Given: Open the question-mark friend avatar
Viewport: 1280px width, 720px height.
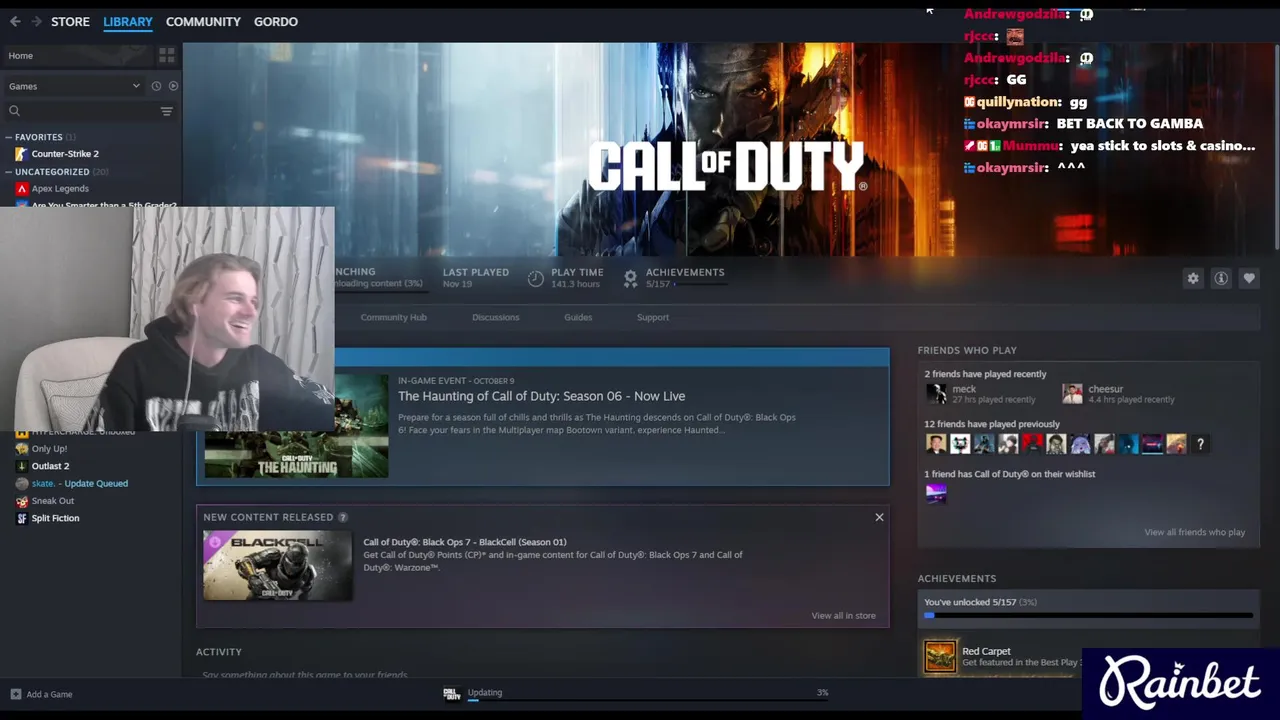Looking at the screenshot, I should (1200, 444).
